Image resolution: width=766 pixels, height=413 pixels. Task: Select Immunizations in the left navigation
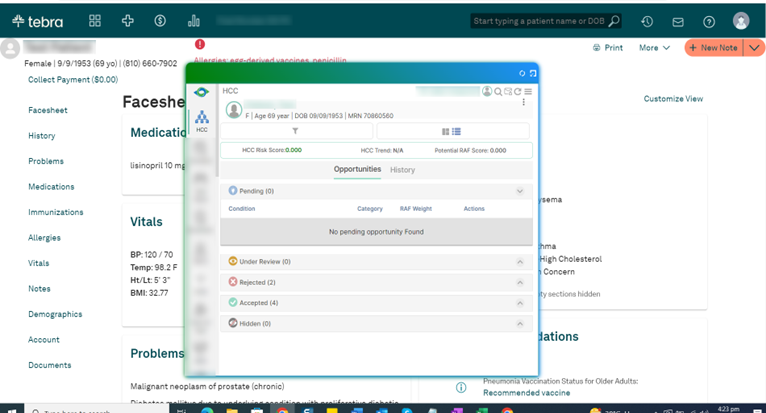56,212
